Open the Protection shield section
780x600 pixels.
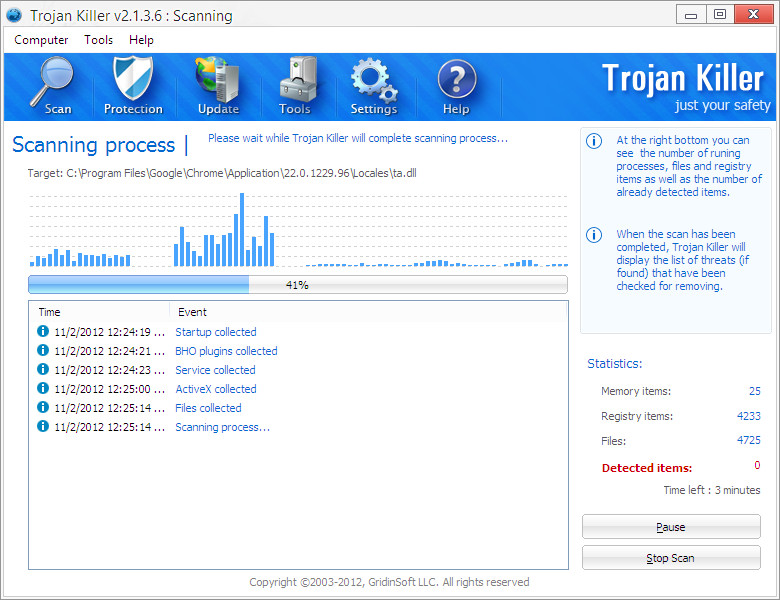(133, 87)
